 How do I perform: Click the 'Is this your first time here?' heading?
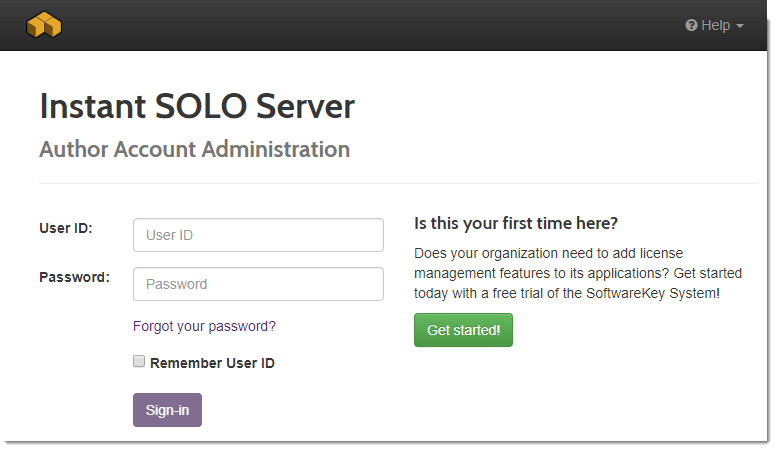(516, 222)
